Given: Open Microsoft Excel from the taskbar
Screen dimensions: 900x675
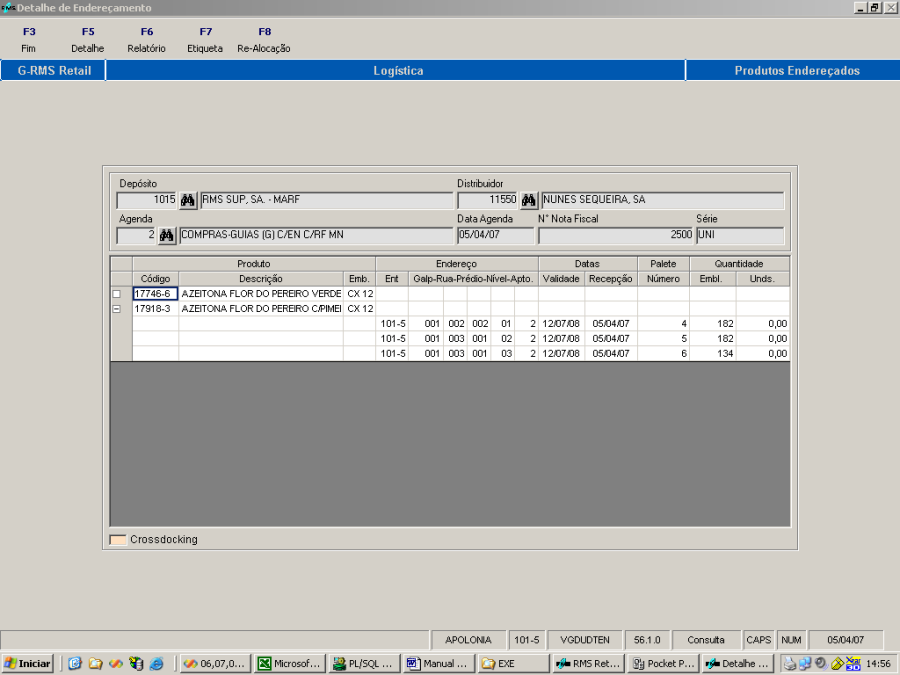Looking at the screenshot, I should click(289, 663).
